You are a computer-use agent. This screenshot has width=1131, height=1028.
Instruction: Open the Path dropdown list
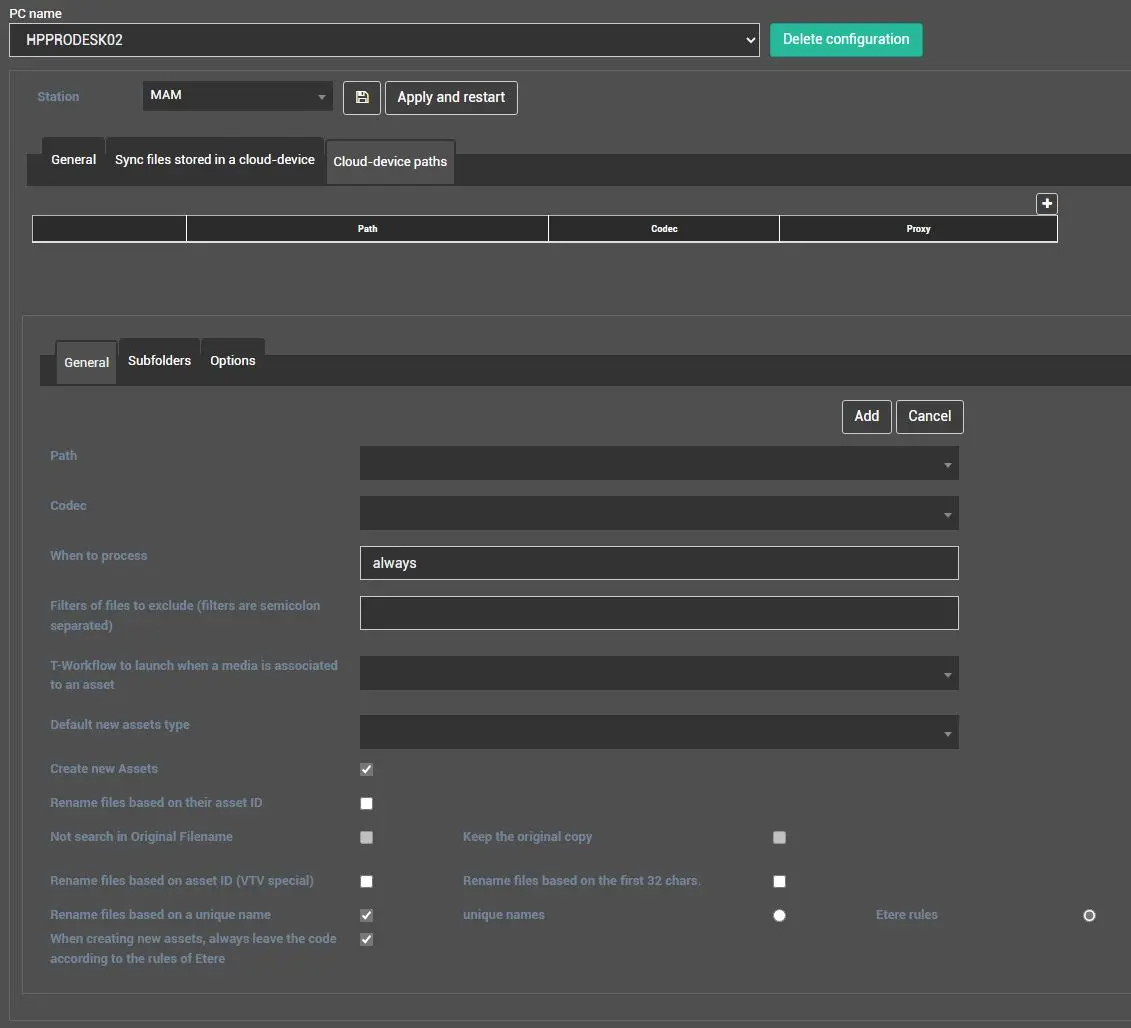(x=658, y=464)
